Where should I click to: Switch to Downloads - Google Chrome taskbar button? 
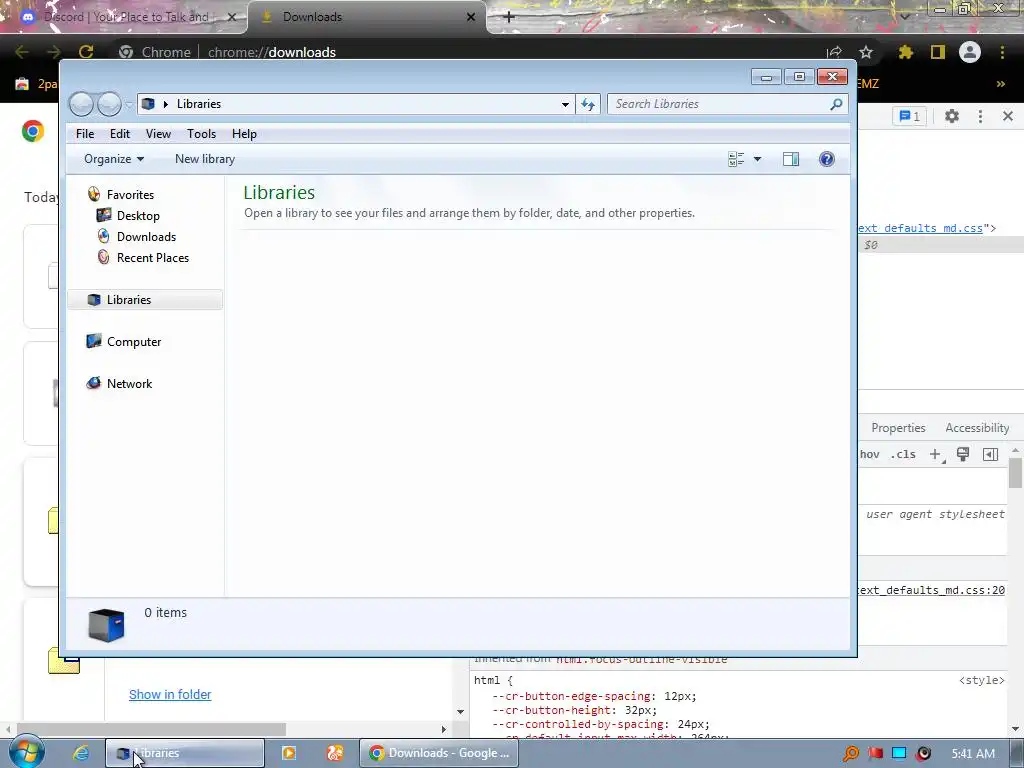(x=439, y=753)
